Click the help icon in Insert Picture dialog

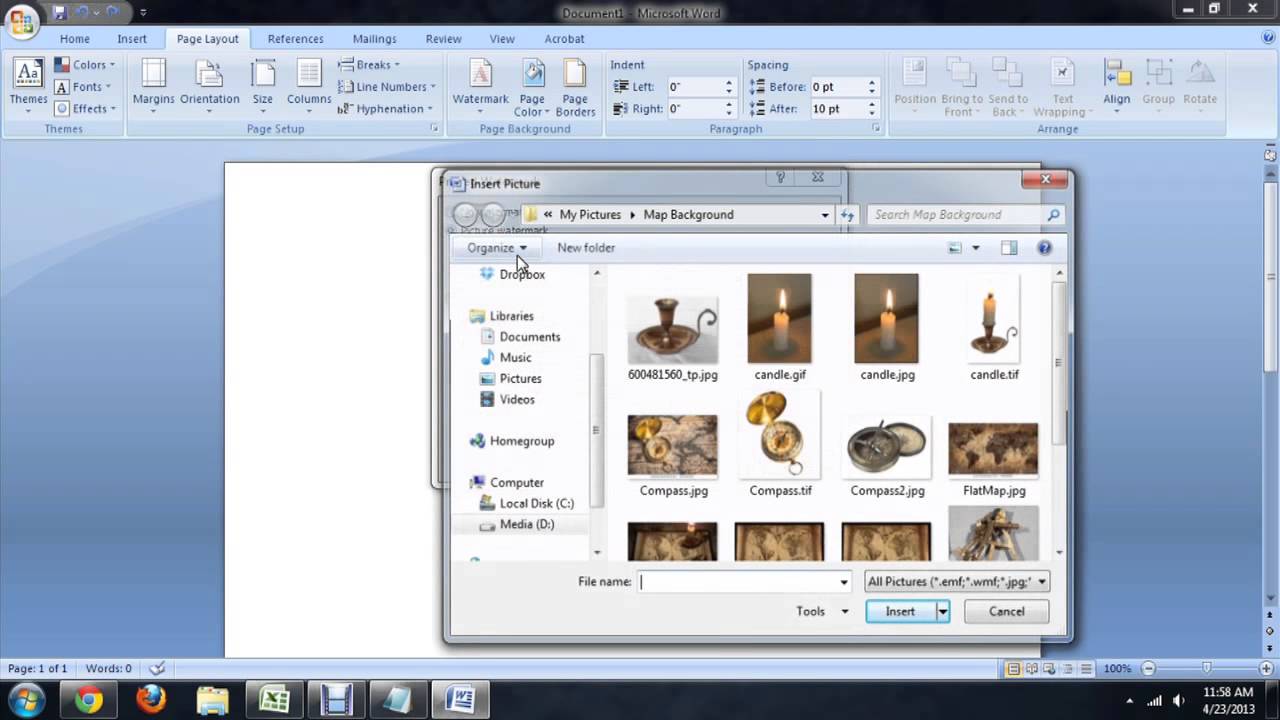(1044, 248)
